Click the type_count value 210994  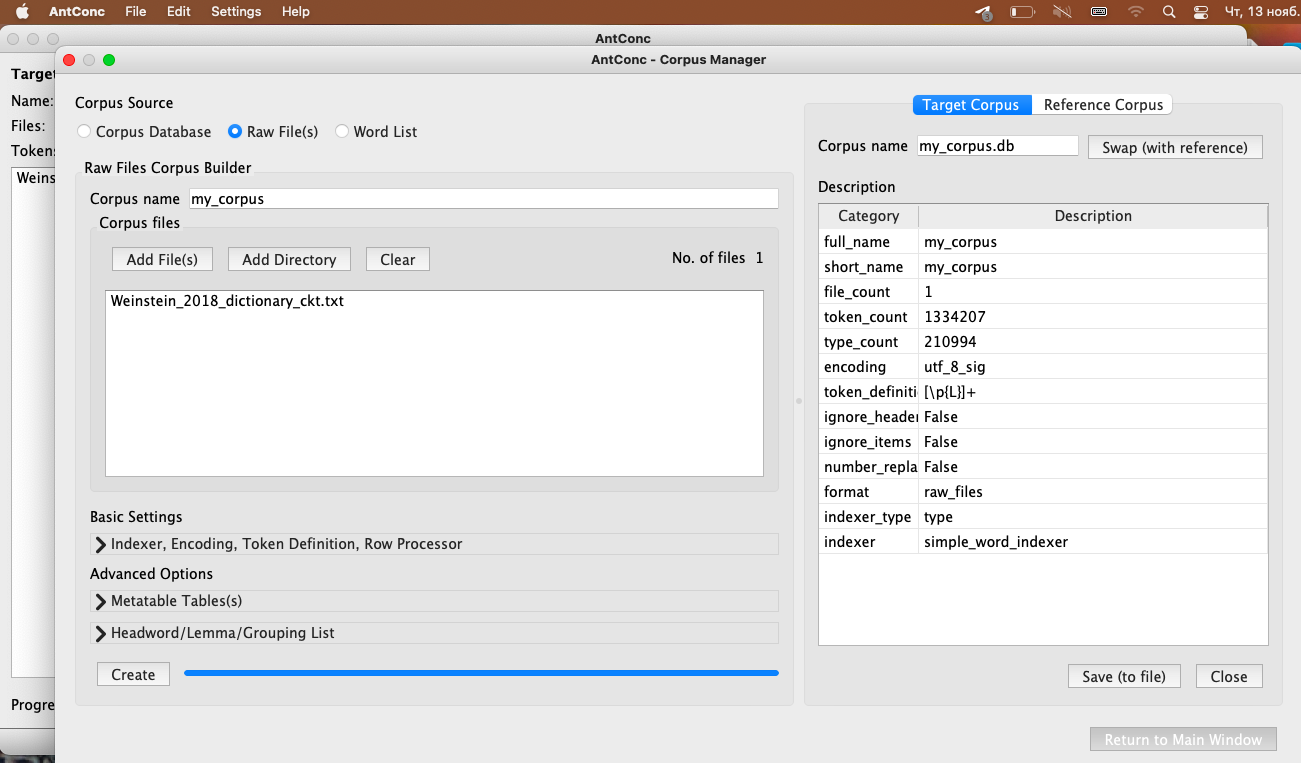950,342
